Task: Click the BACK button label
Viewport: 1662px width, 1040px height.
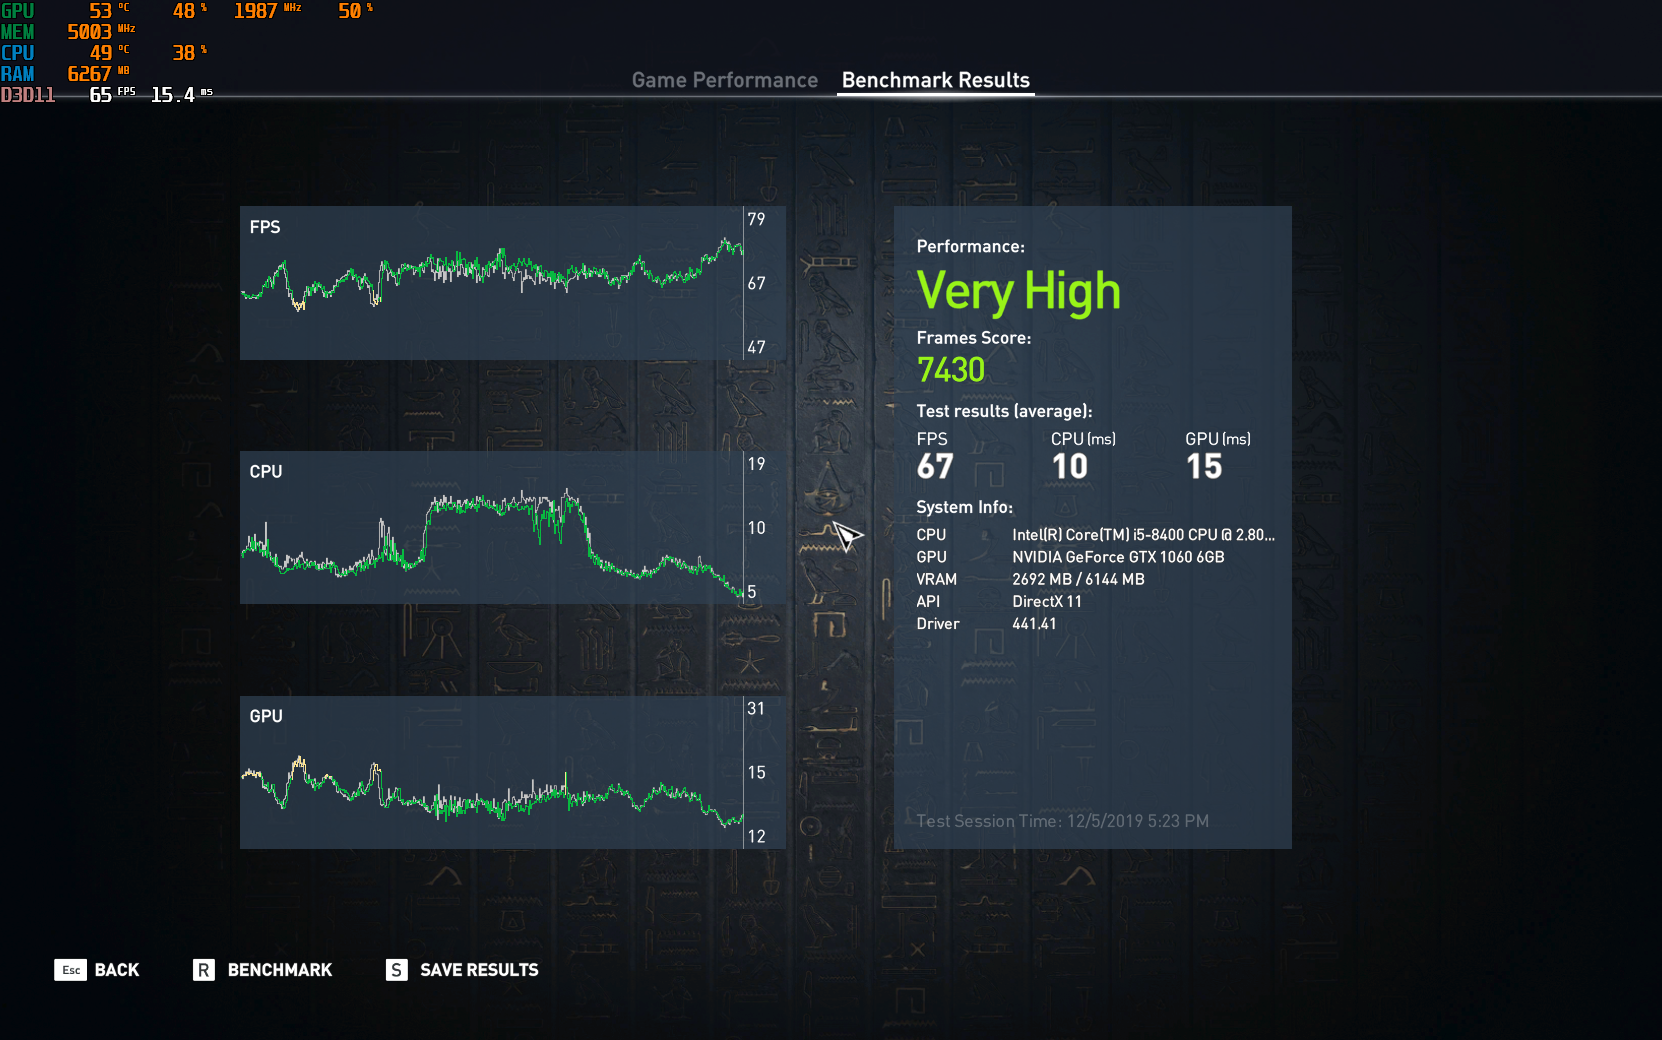Action: 117,970
